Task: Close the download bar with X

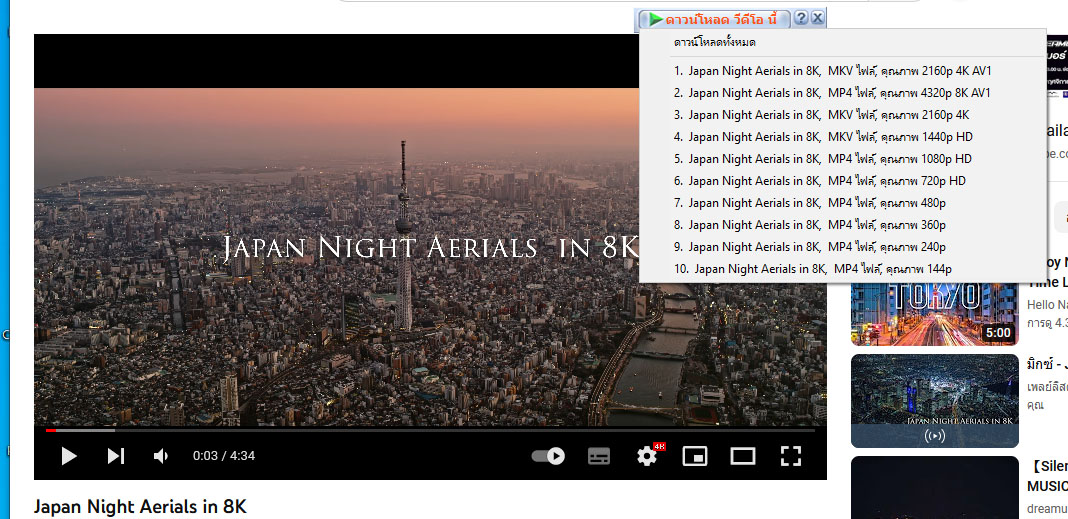Action: click(x=818, y=18)
